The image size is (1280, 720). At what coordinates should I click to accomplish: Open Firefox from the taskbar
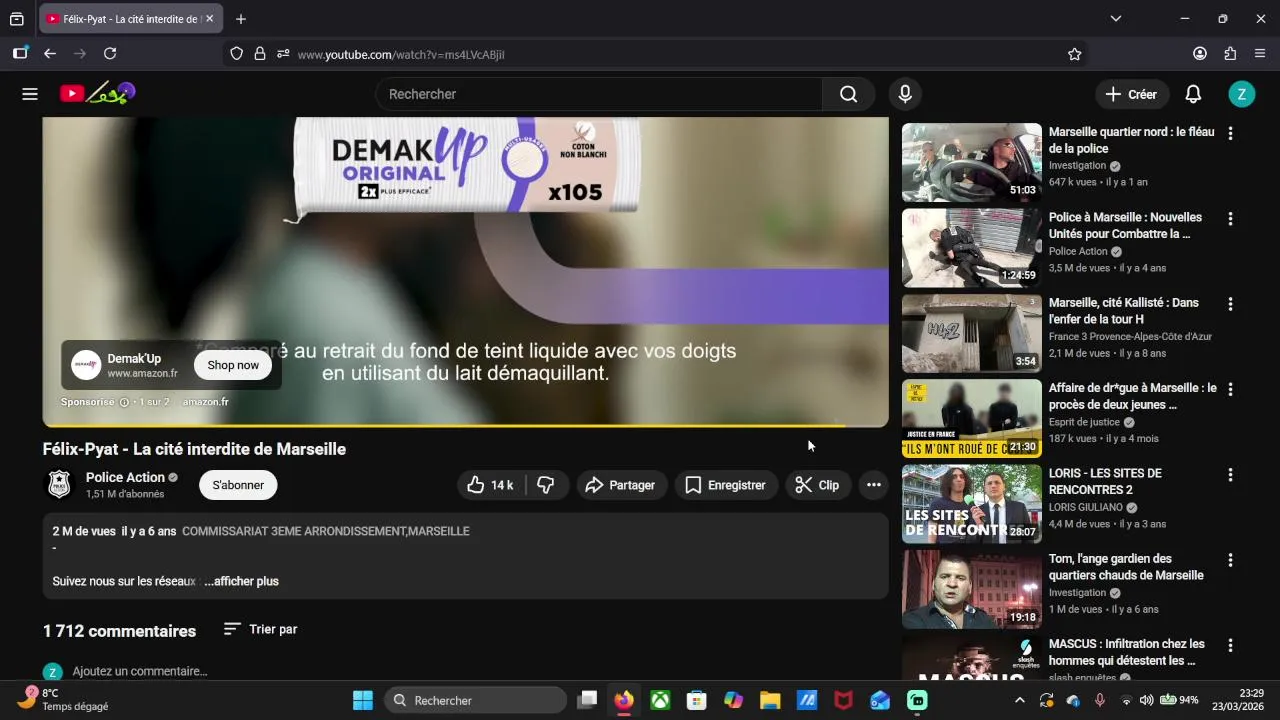click(x=624, y=700)
